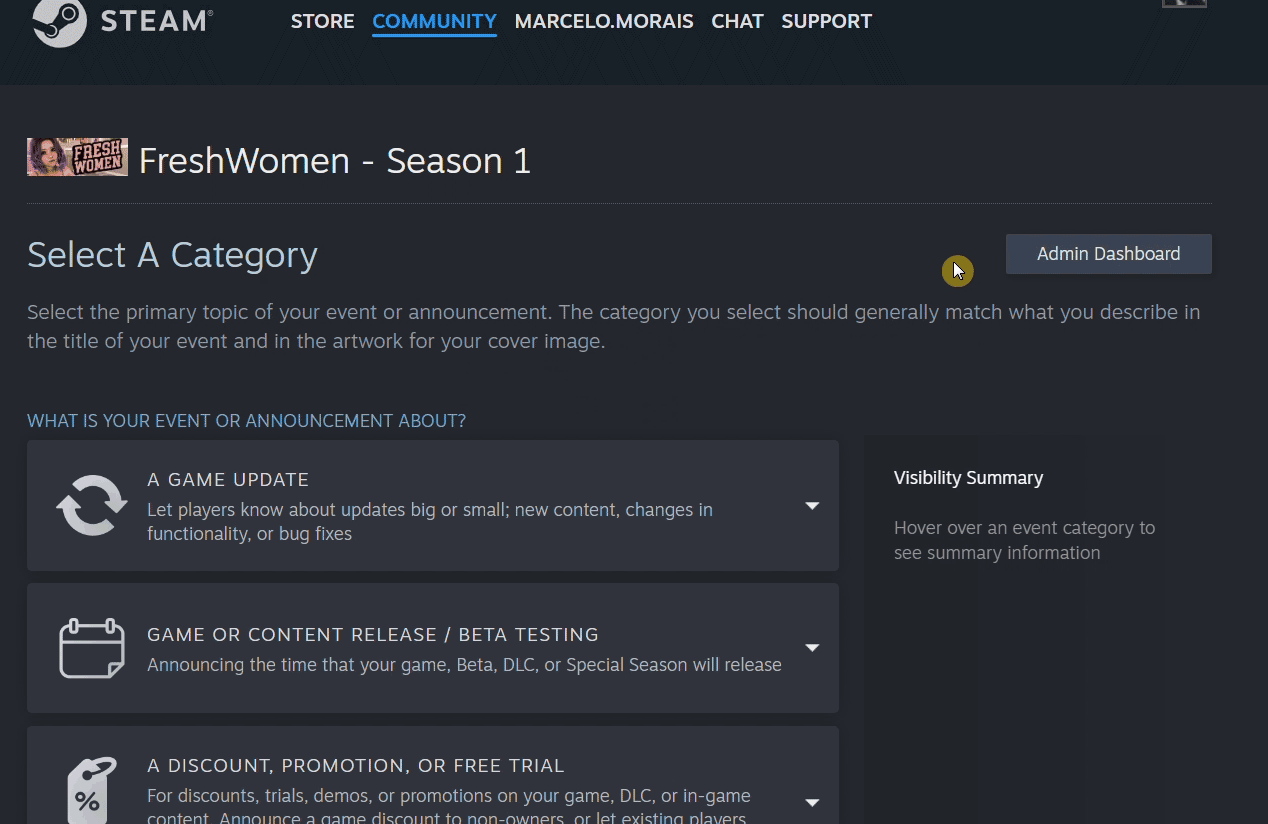Click the 'Announcing the time' description
The height and width of the screenshot is (824, 1268).
tap(464, 665)
